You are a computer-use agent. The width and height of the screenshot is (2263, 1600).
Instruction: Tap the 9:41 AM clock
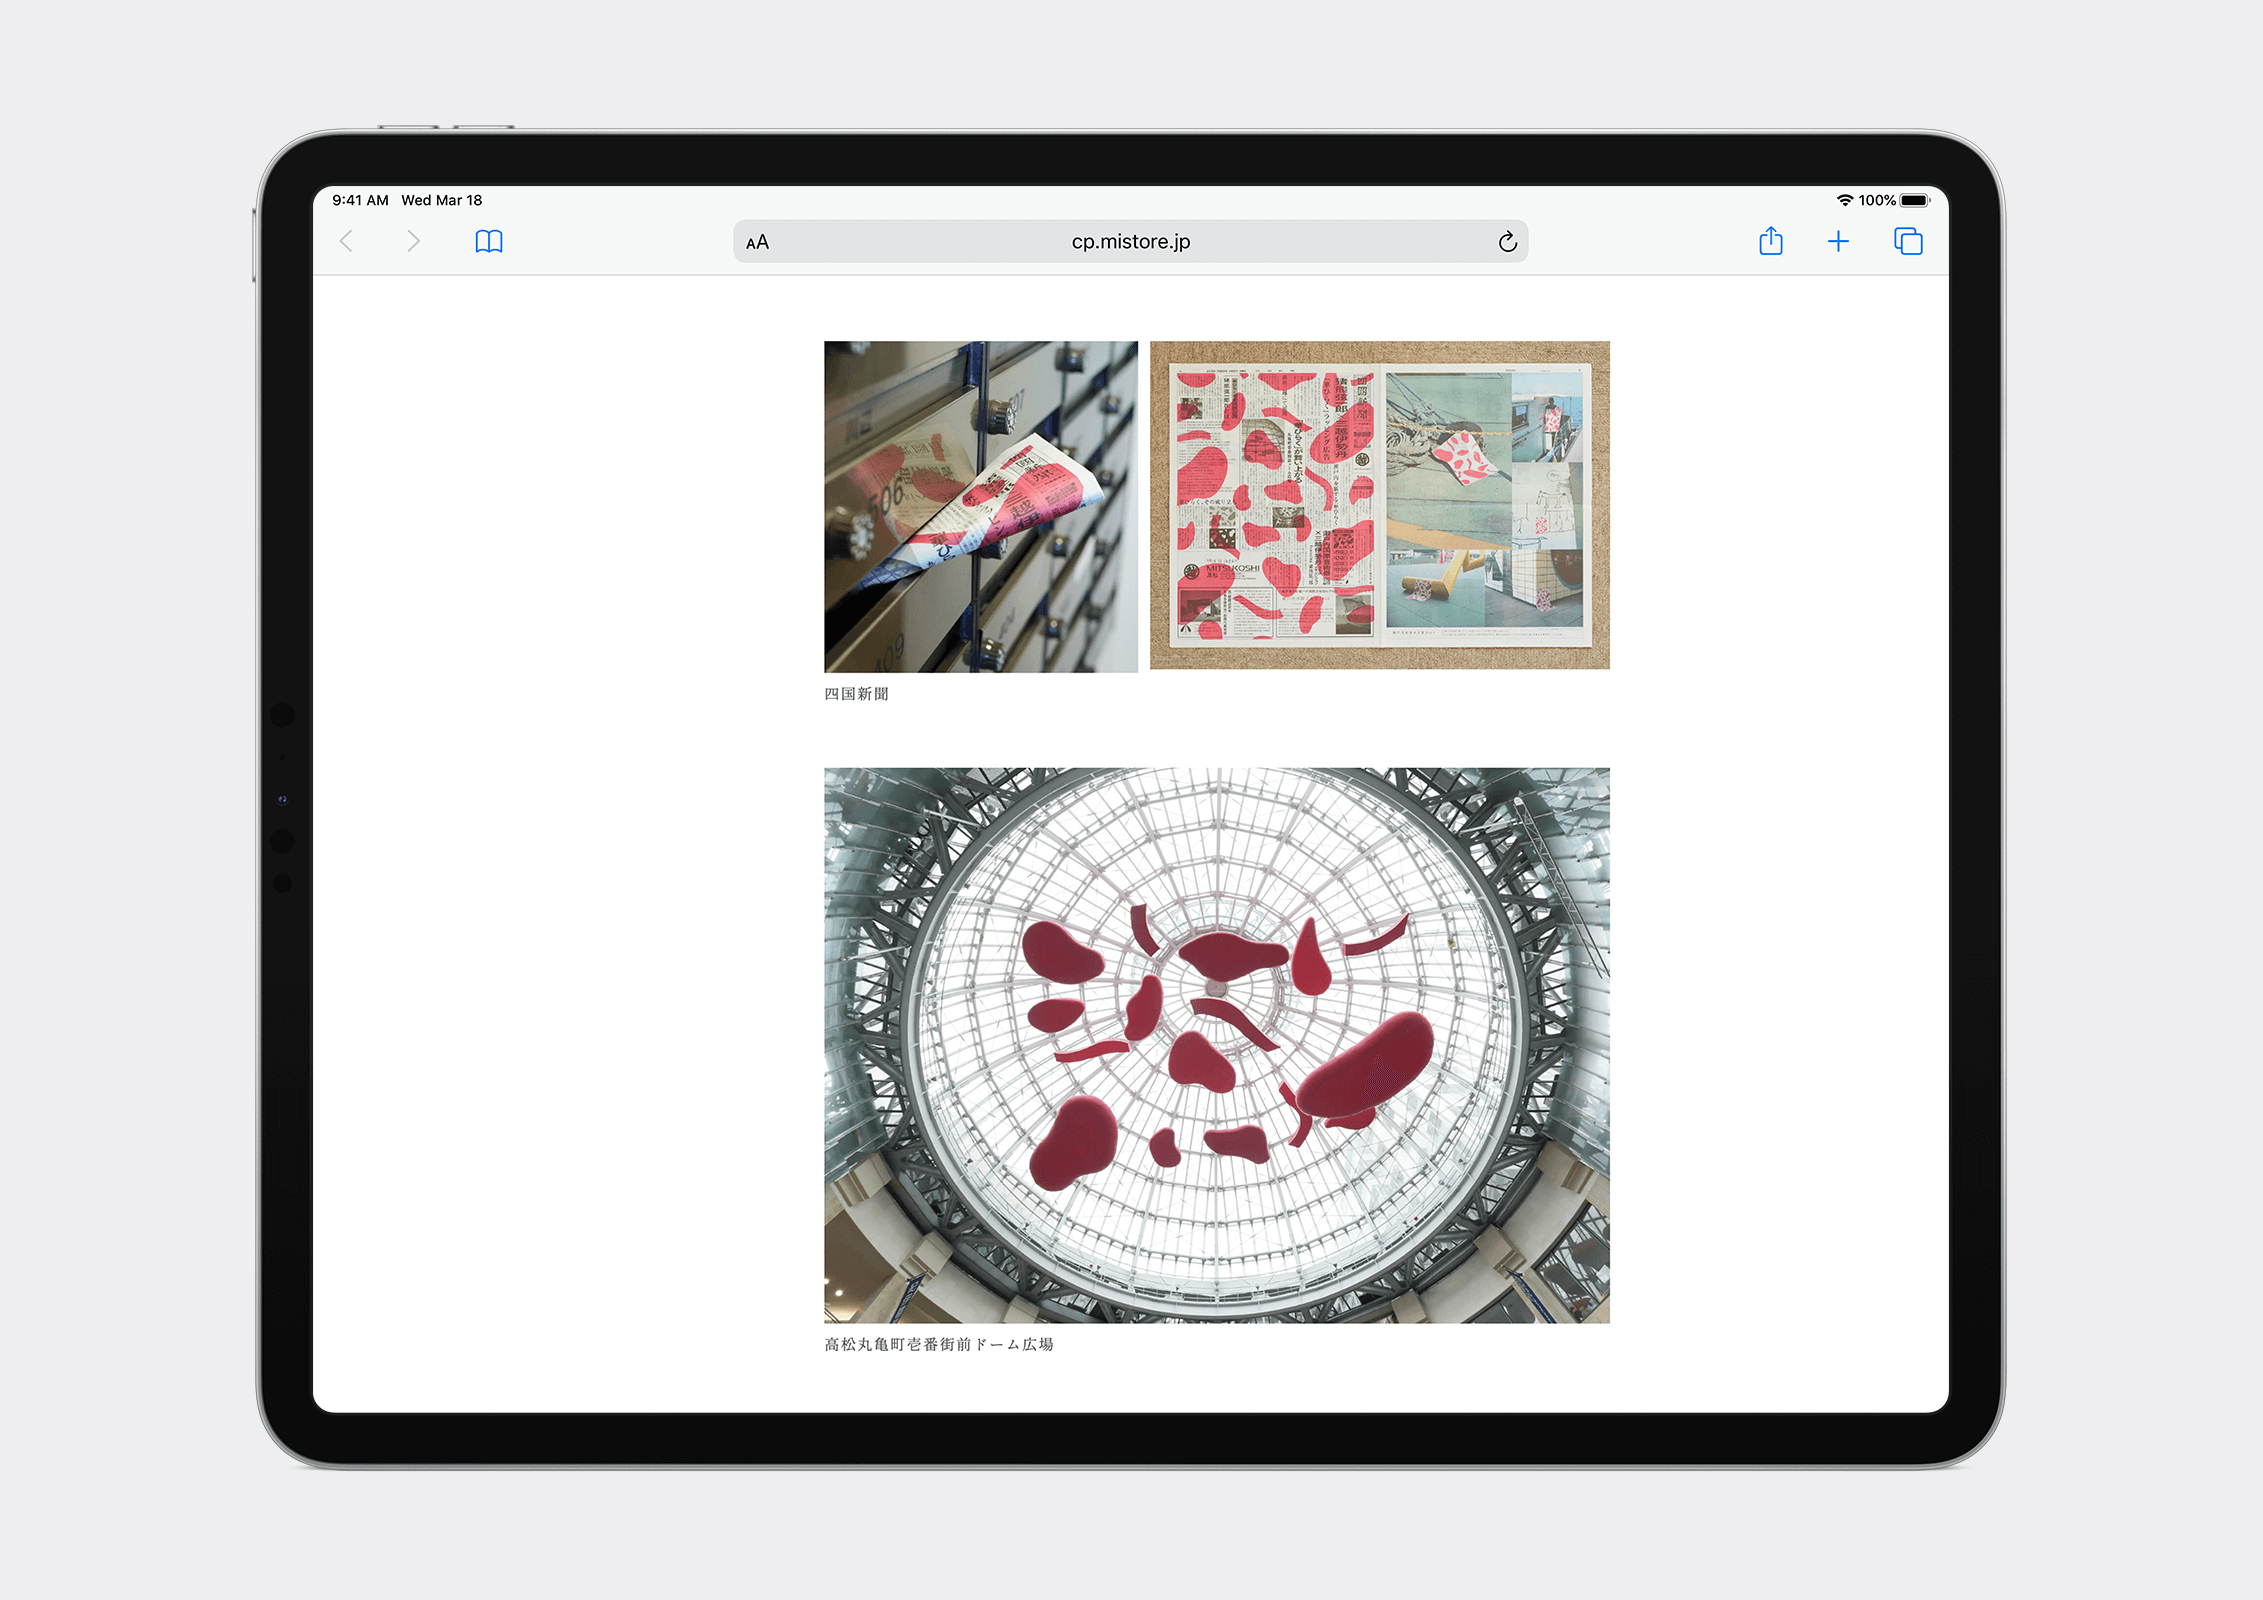tap(360, 200)
